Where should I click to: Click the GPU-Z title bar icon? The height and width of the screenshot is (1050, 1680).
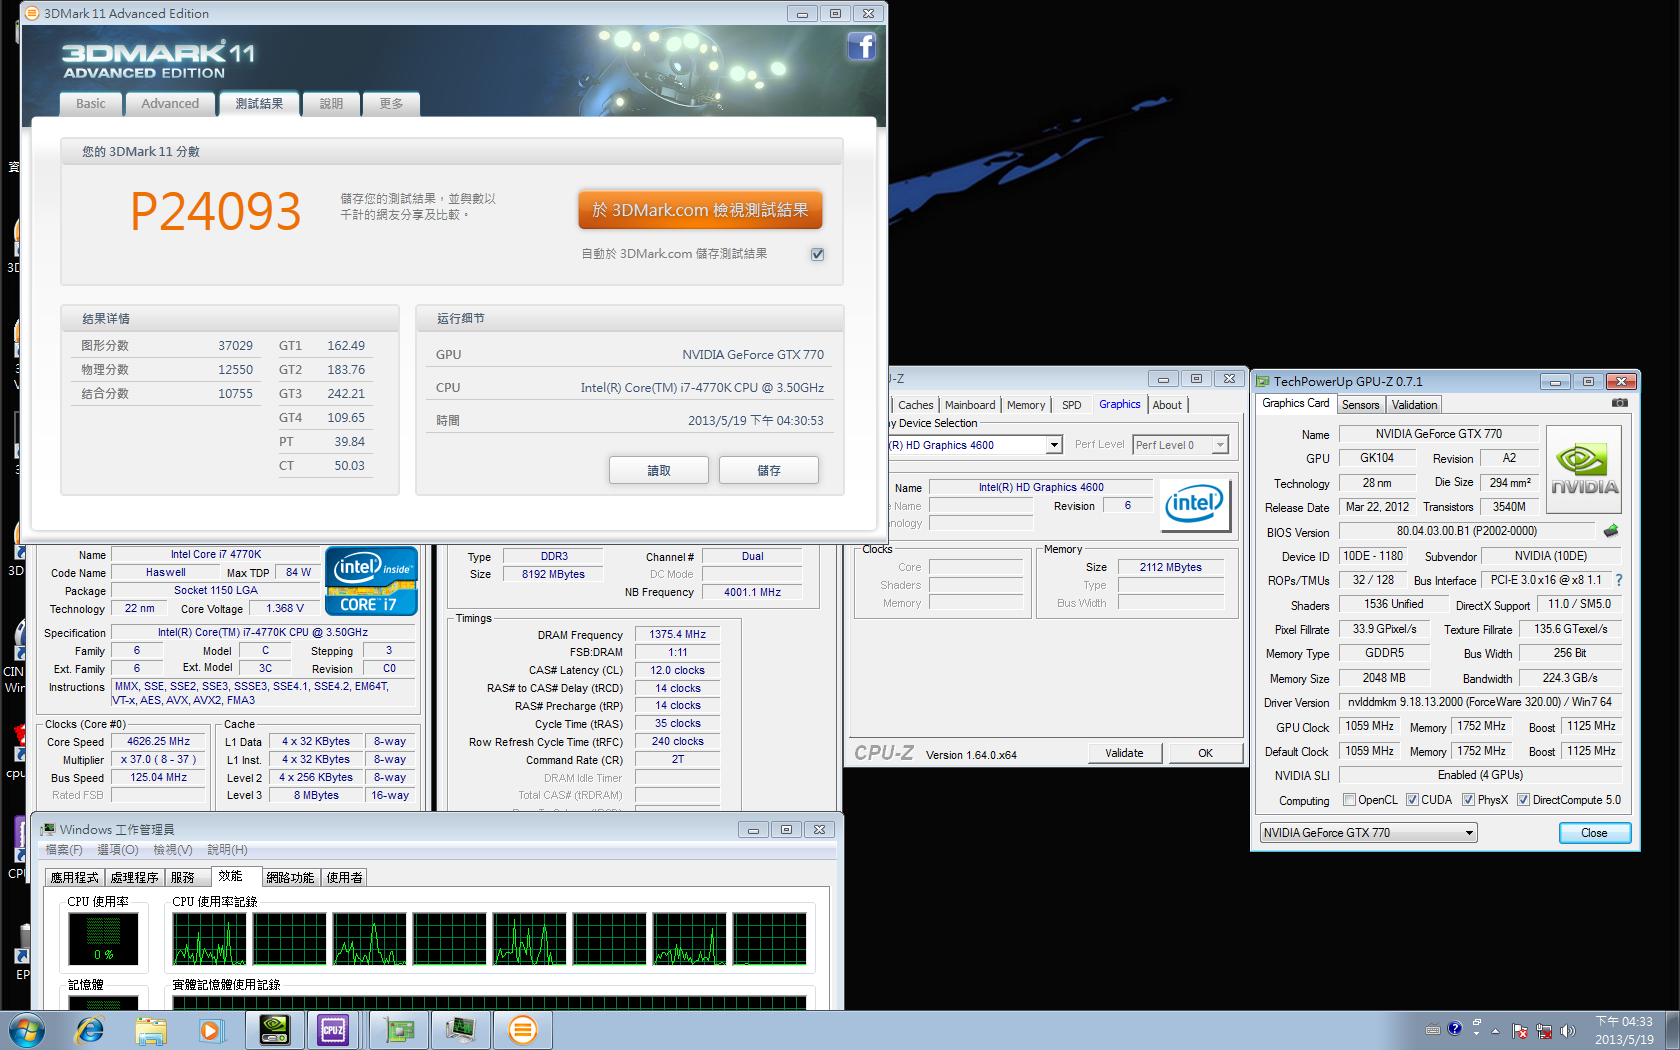click(x=1263, y=381)
